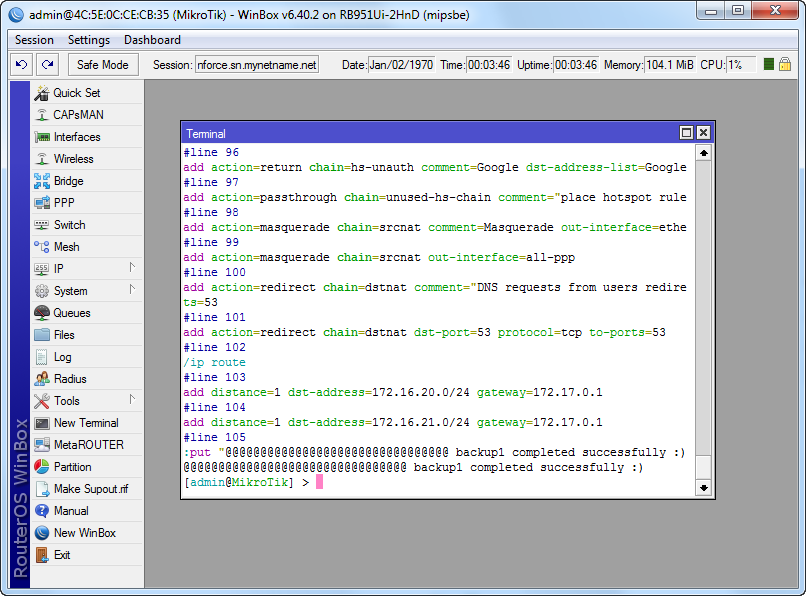Click the RouterOS WinBox vertical label

tap(20, 498)
